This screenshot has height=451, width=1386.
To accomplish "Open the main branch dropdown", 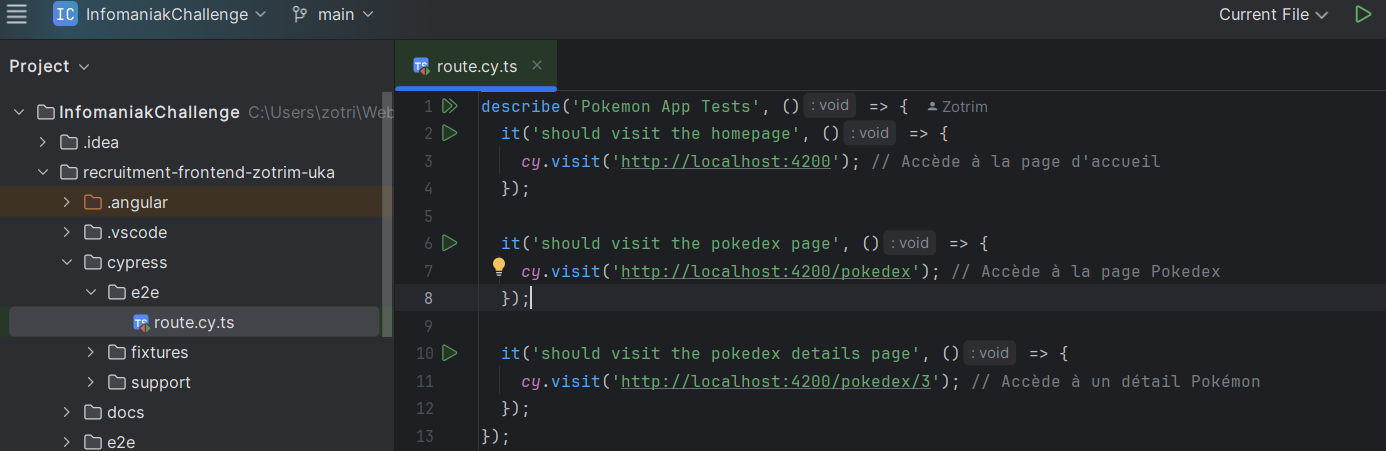I will click(x=333, y=14).
